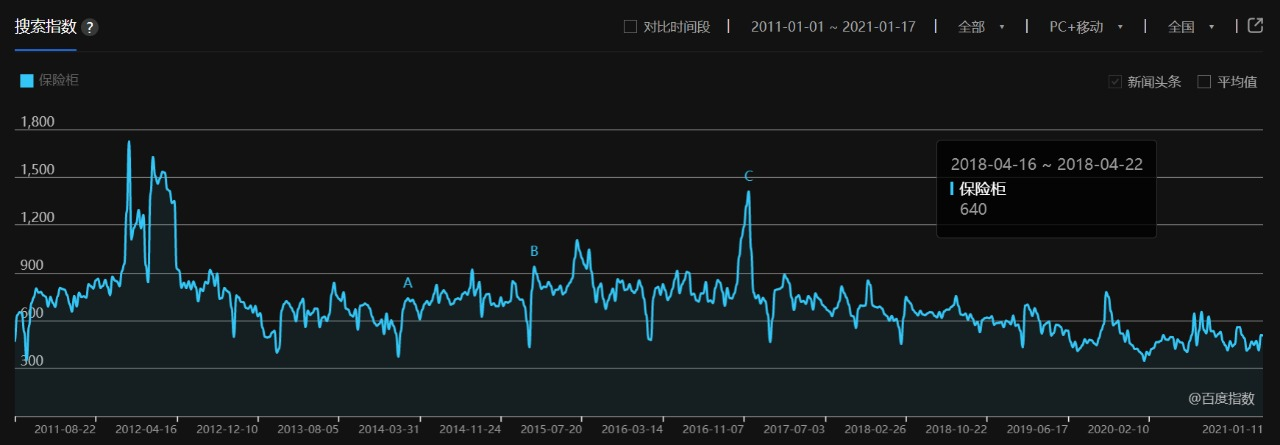Click the export icon at top right

pos(1255,26)
